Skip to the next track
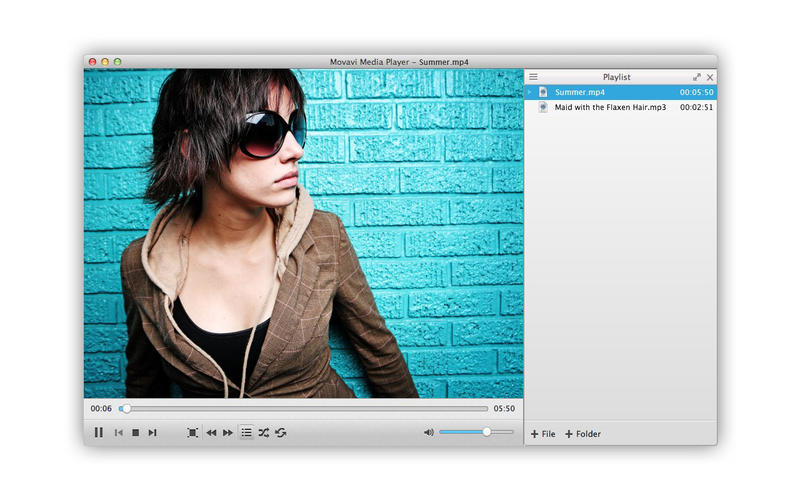Screen dimensions: 800x500 [x=153, y=433]
